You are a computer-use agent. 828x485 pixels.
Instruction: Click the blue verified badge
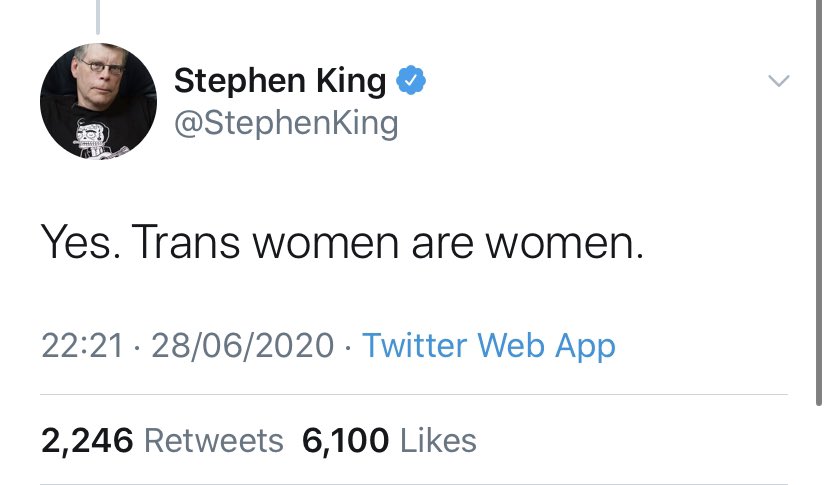click(x=410, y=82)
